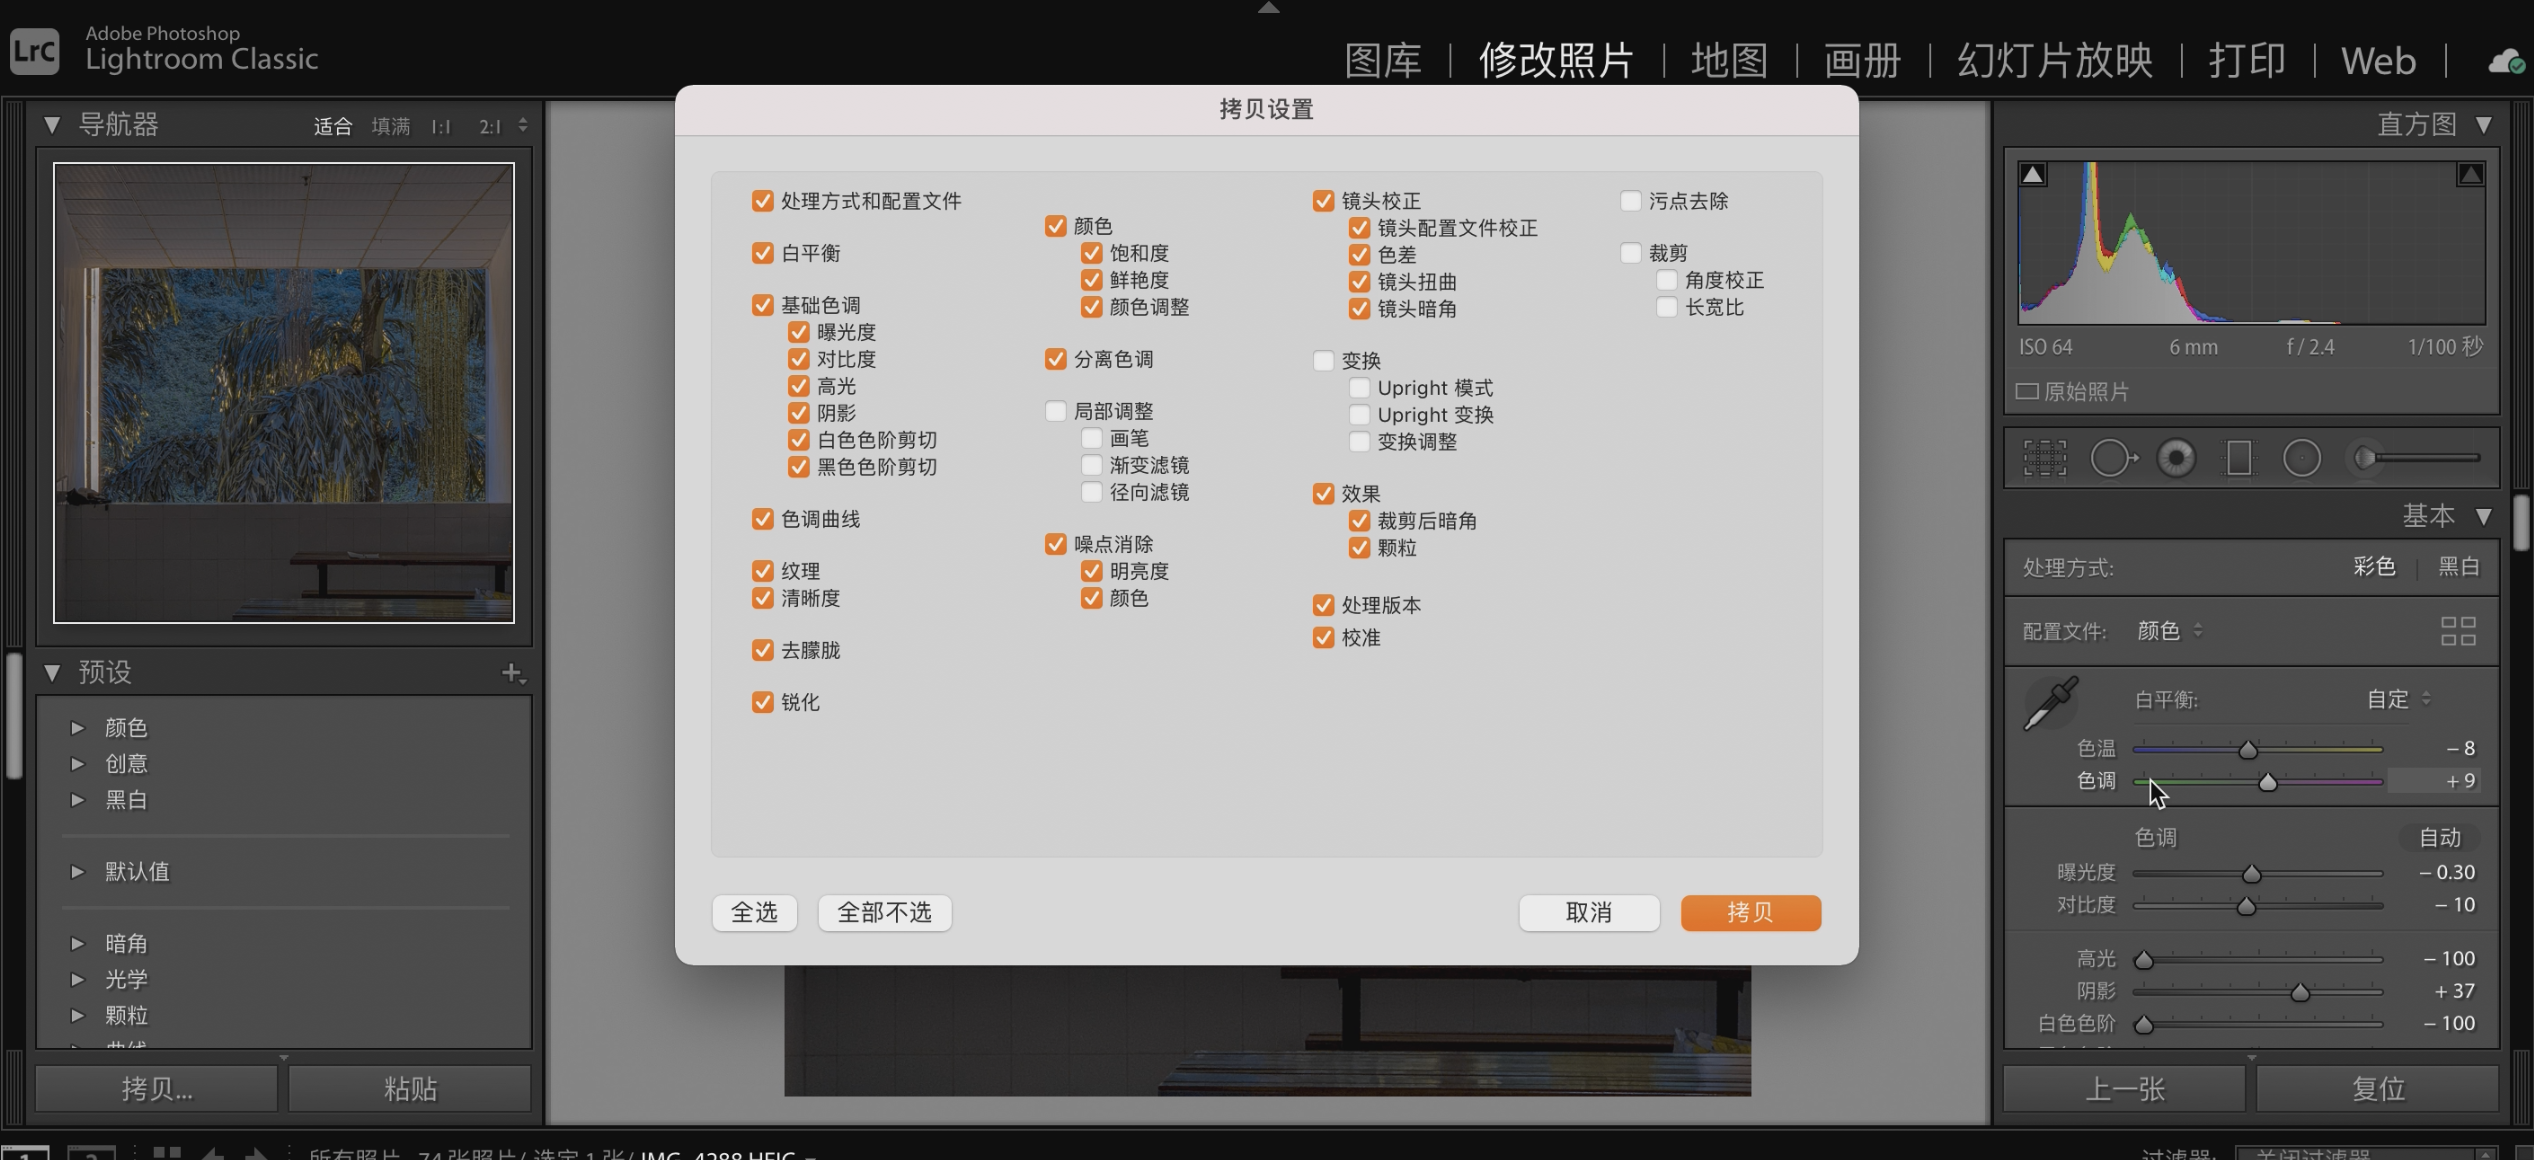The width and height of the screenshot is (2534, 1160).
Task: Open the 白平衡 自定 dropdown
Action: pos(2398,699)
